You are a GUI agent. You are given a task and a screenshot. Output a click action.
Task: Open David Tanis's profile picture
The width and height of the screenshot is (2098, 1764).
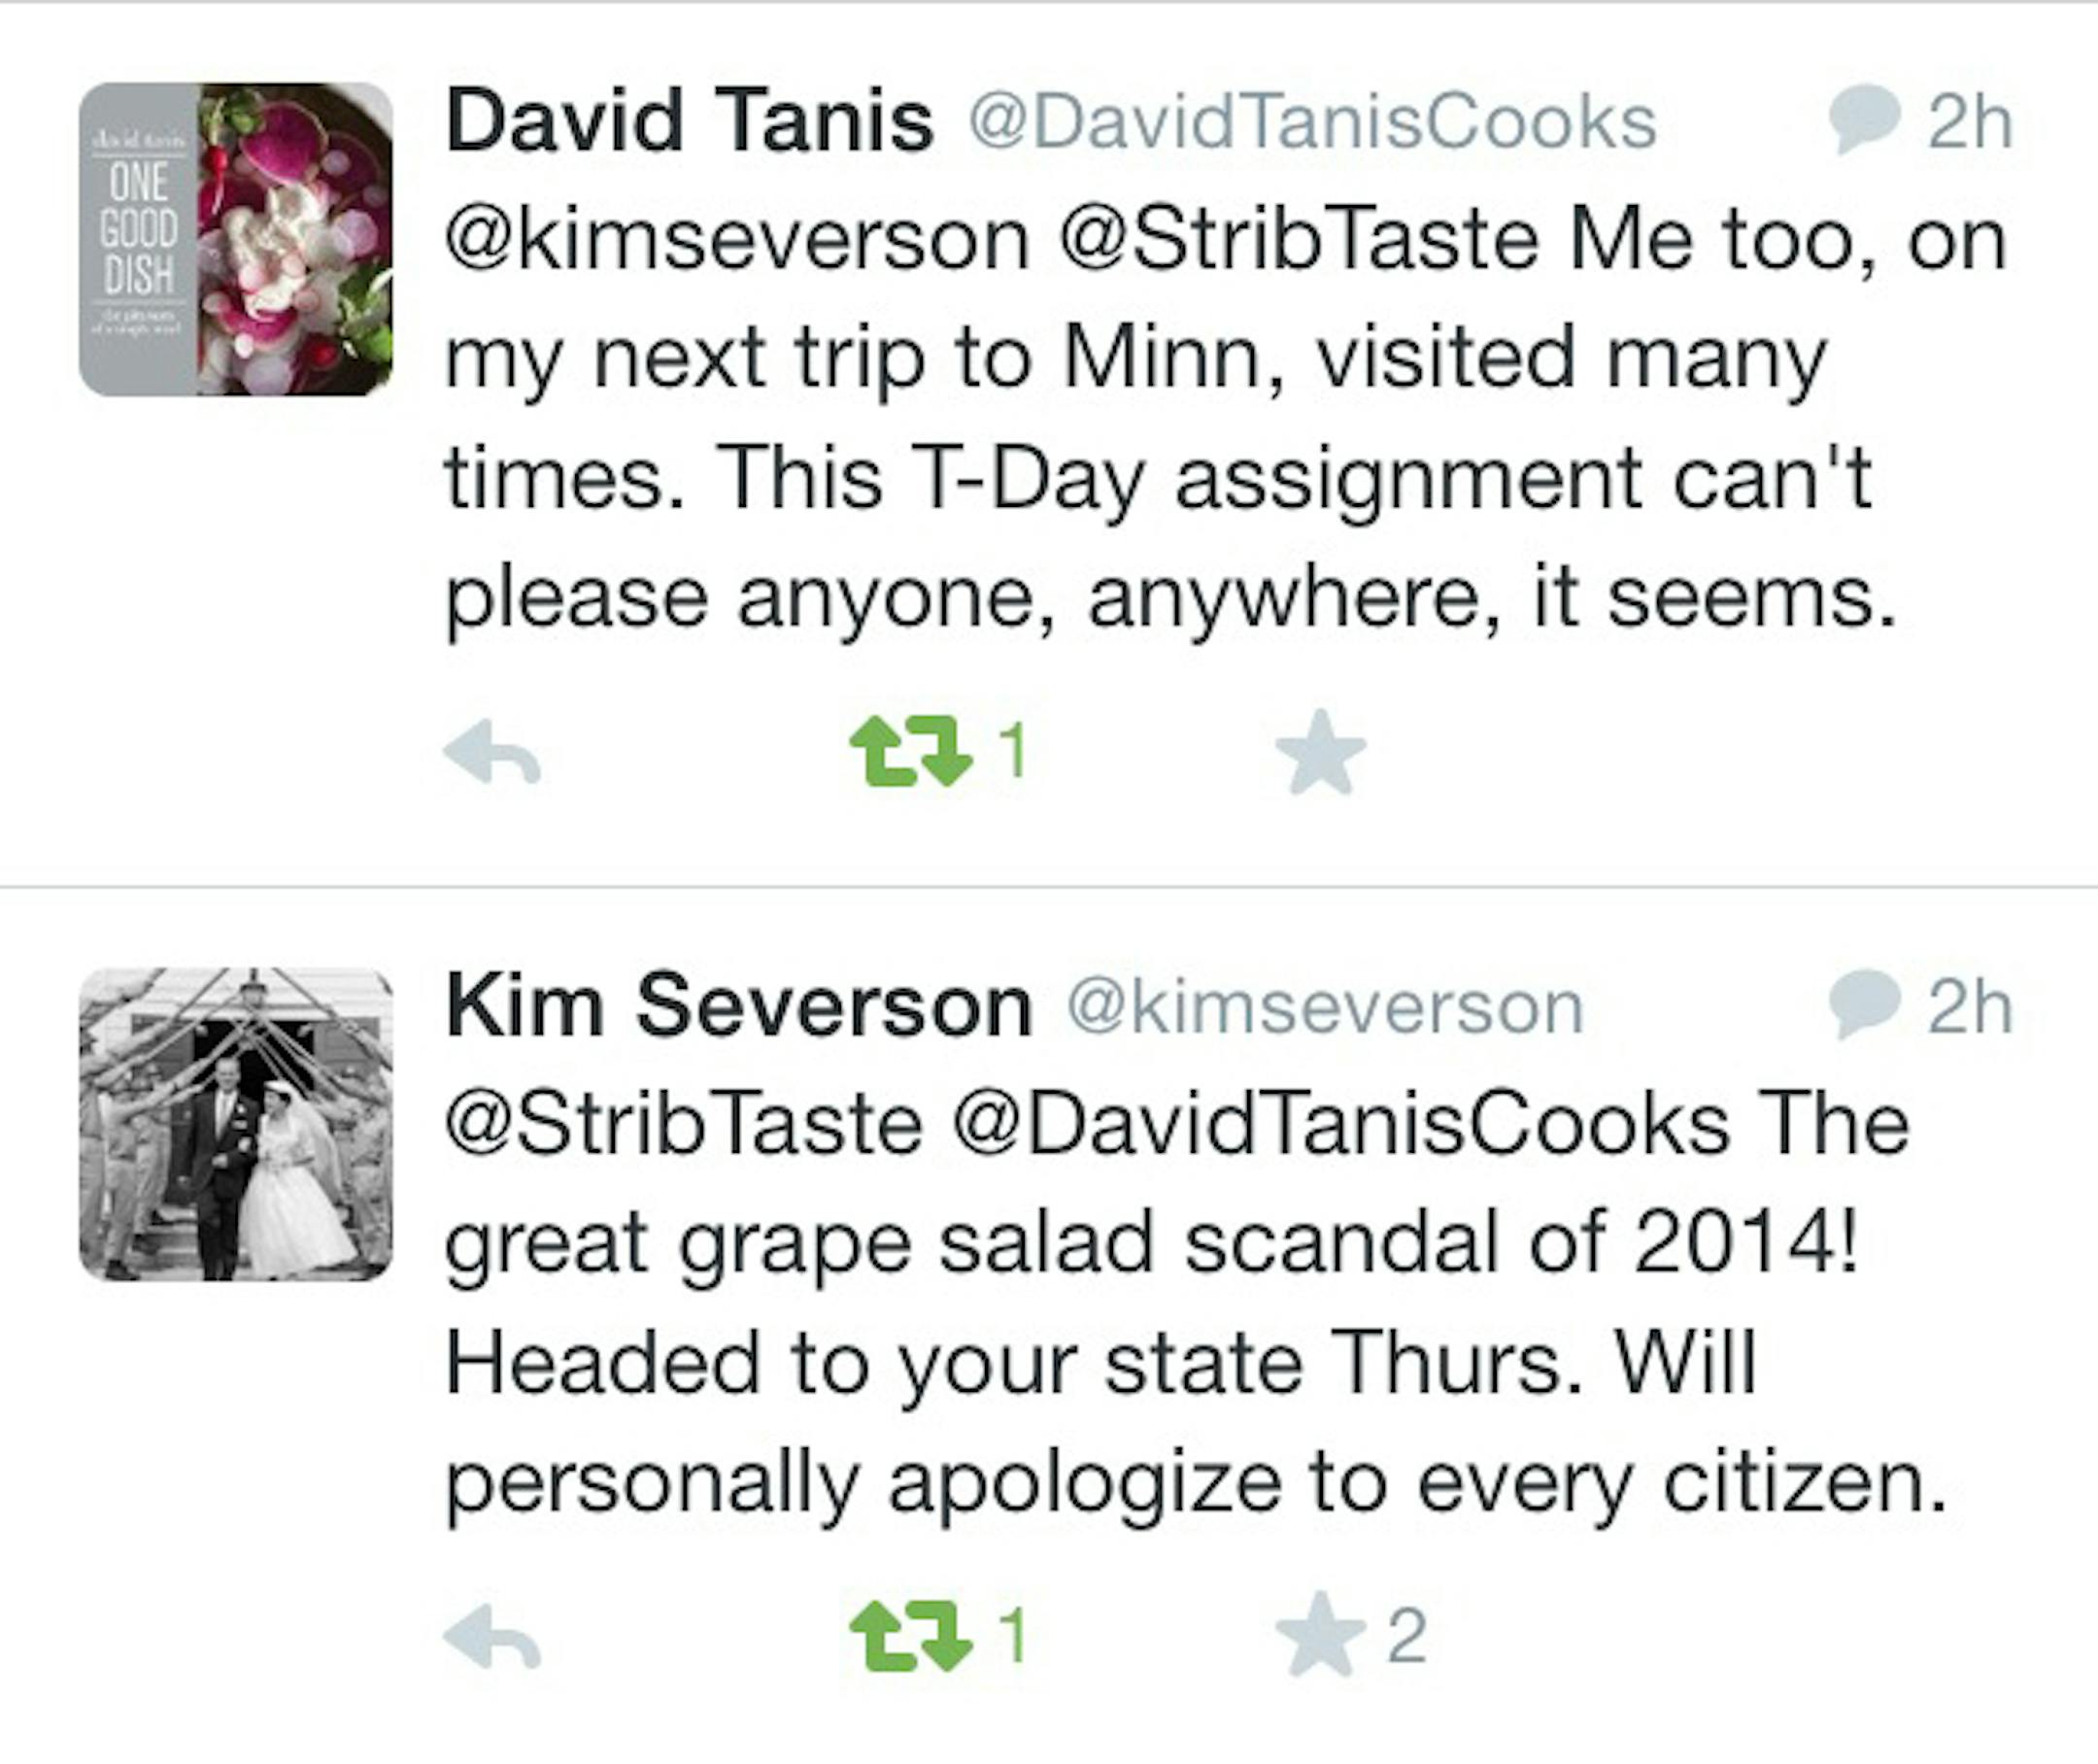(236, 239)
